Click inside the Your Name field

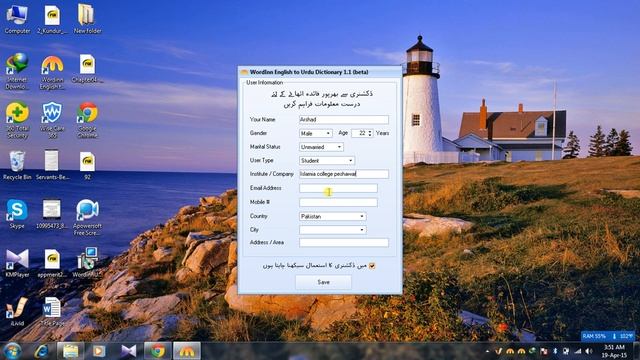coord(344,120)
